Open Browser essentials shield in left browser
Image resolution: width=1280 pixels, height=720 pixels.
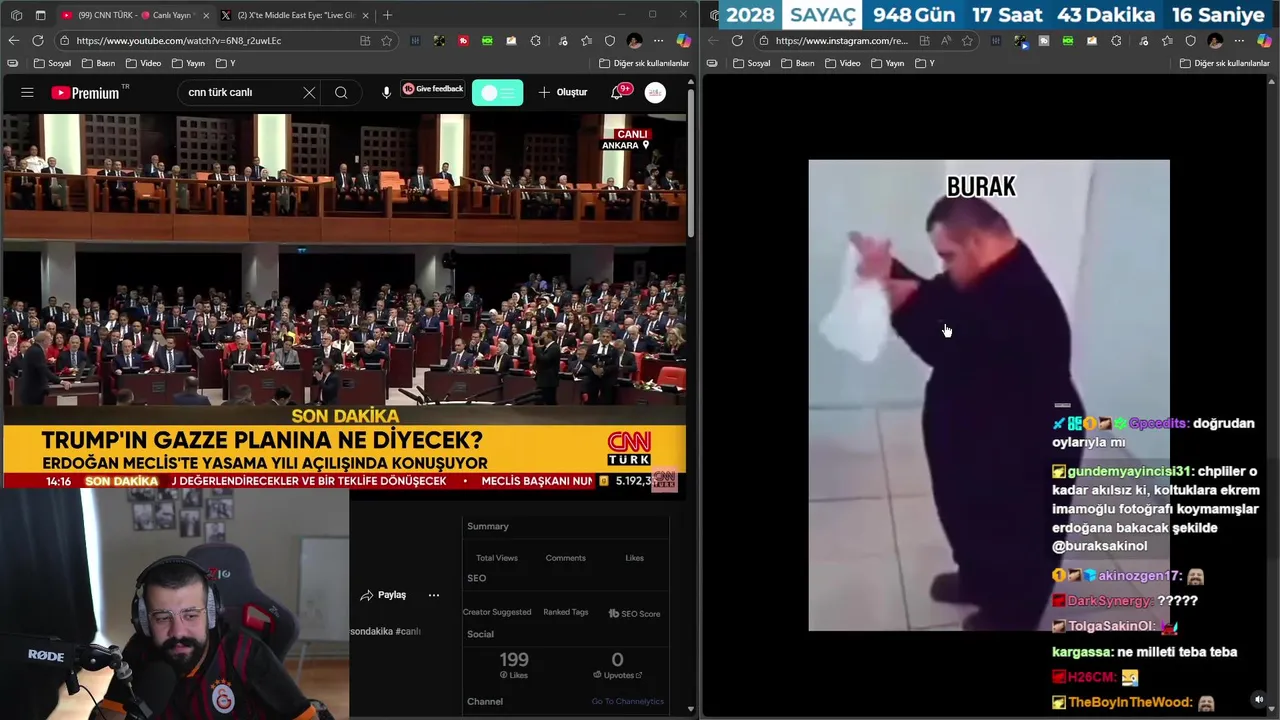610,41
